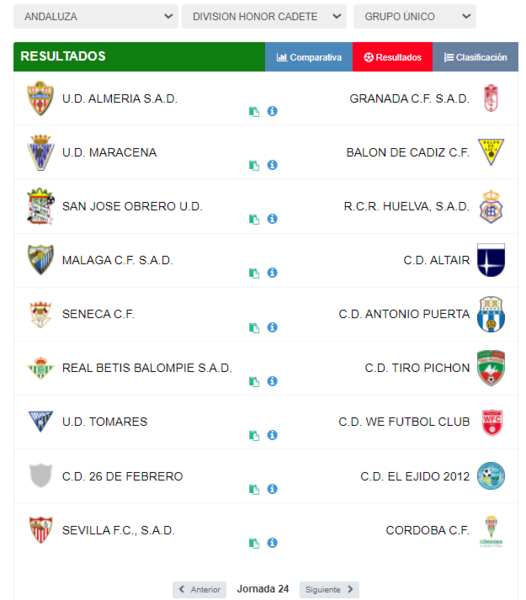Viewport: 526px width, 600px height.
Task: Open the SEVILLA F.C., S.A.D. team link
Action: [x=119, y=530]
